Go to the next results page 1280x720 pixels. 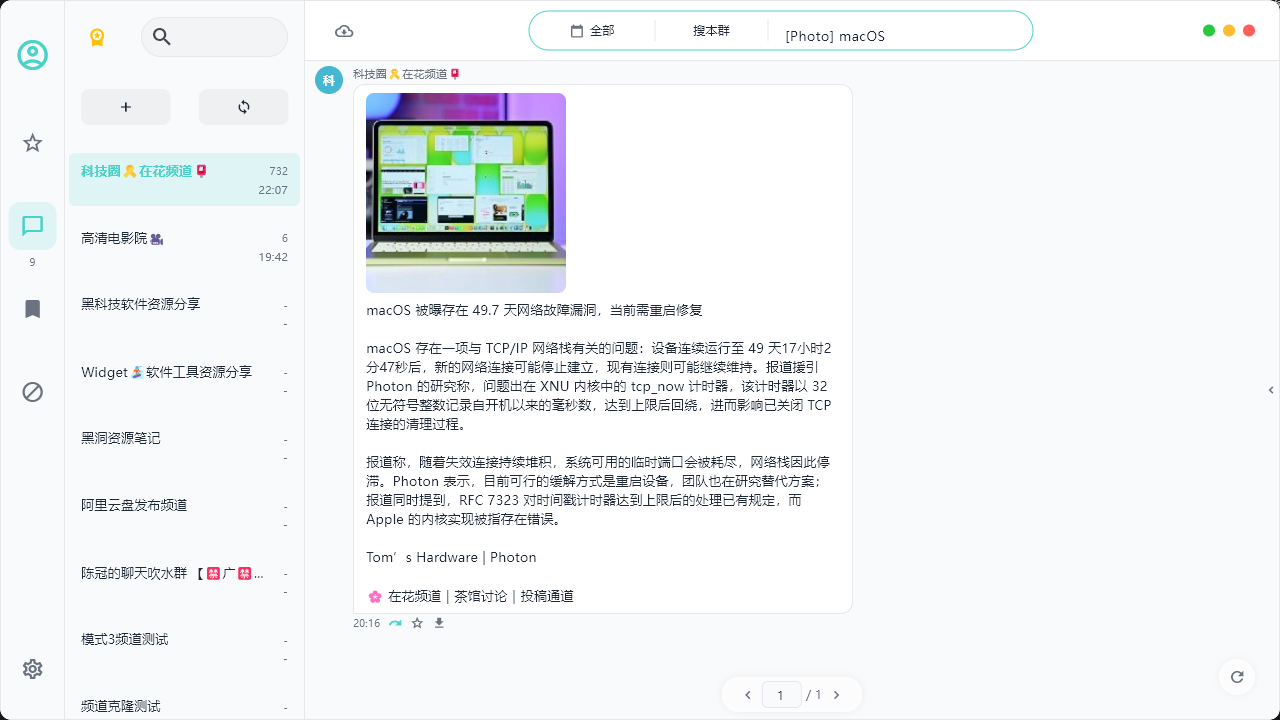837,695
